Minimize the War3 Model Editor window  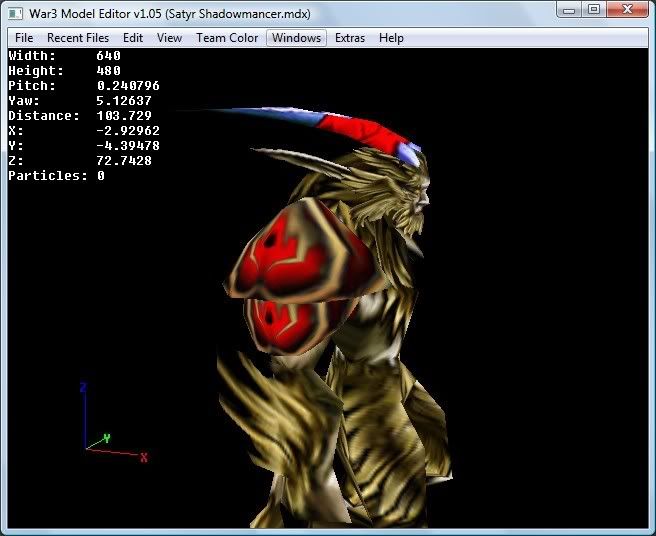(569, 10)
